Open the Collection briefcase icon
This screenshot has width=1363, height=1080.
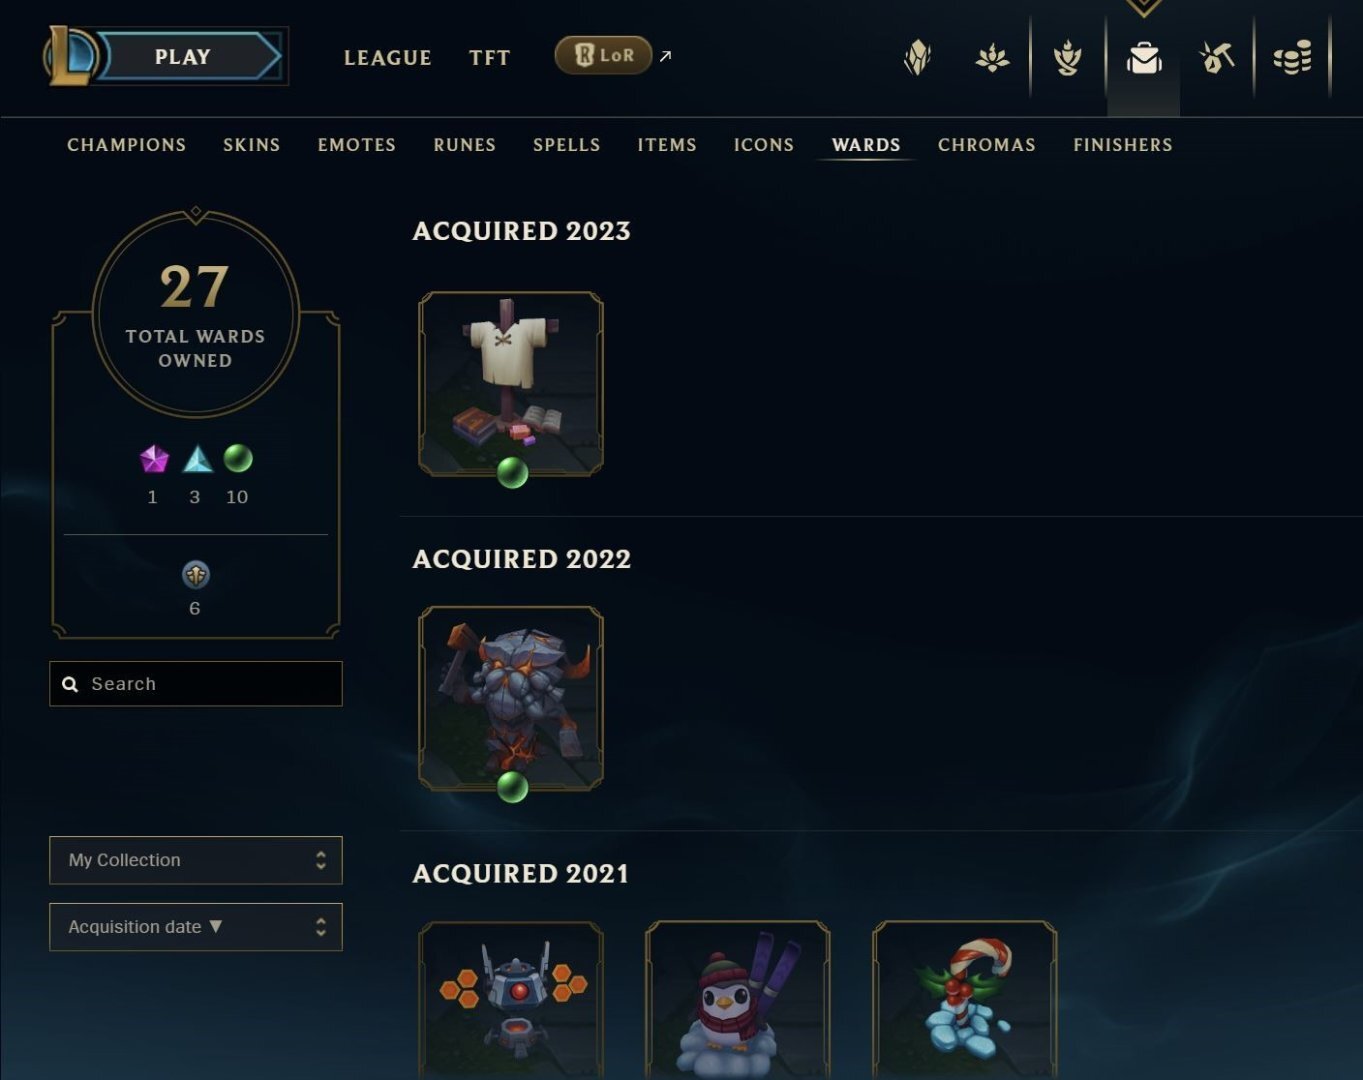click(1143, 58)
